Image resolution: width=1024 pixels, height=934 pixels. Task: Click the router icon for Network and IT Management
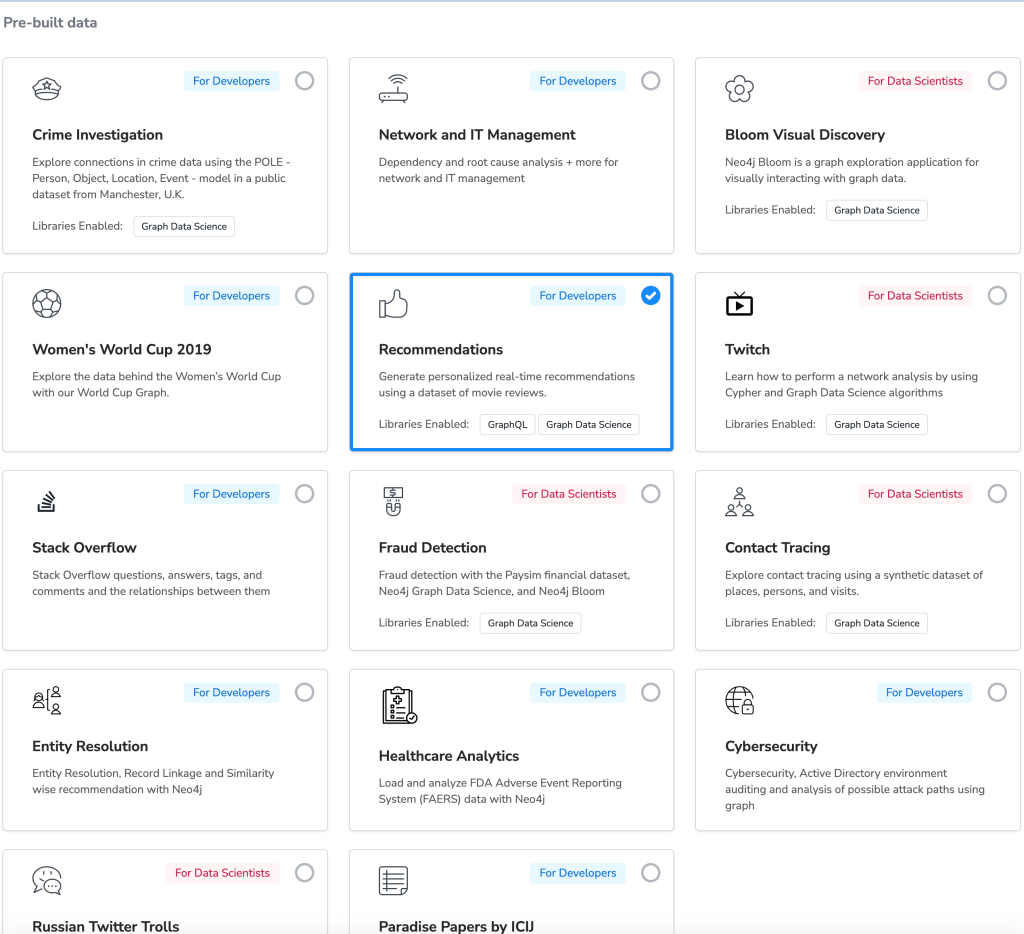pyautogui.click(x=393, y=88)
